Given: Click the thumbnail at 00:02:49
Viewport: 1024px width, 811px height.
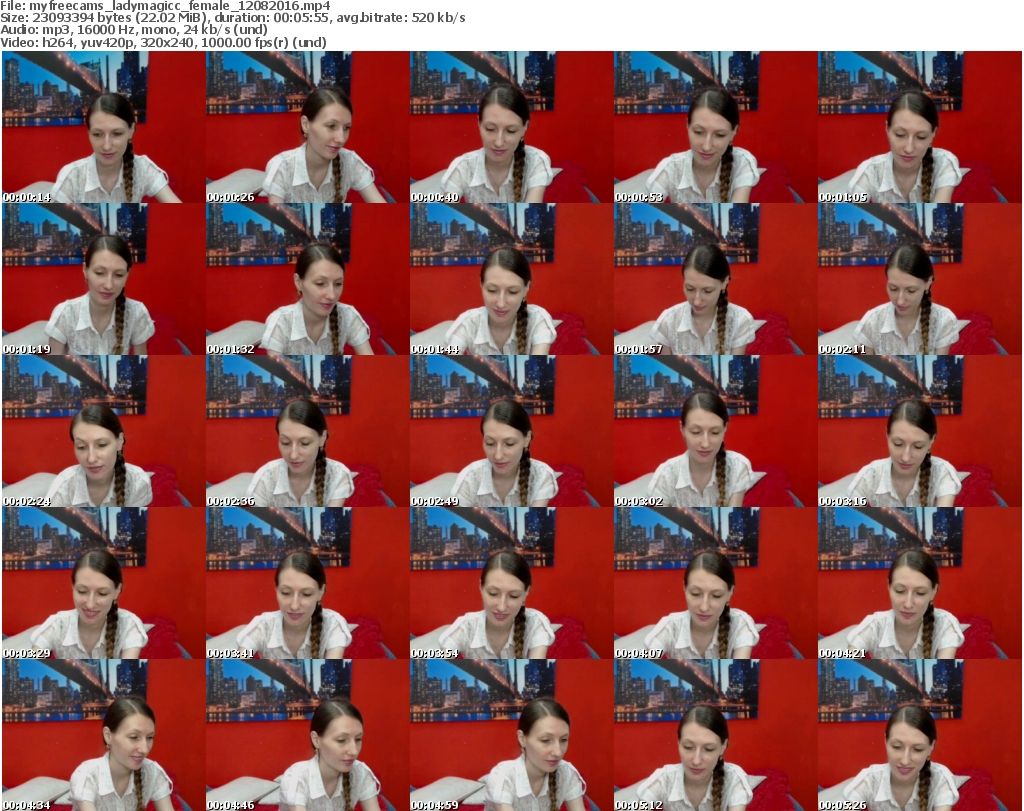Looking at the screenshot, I should tap(511, 432).
